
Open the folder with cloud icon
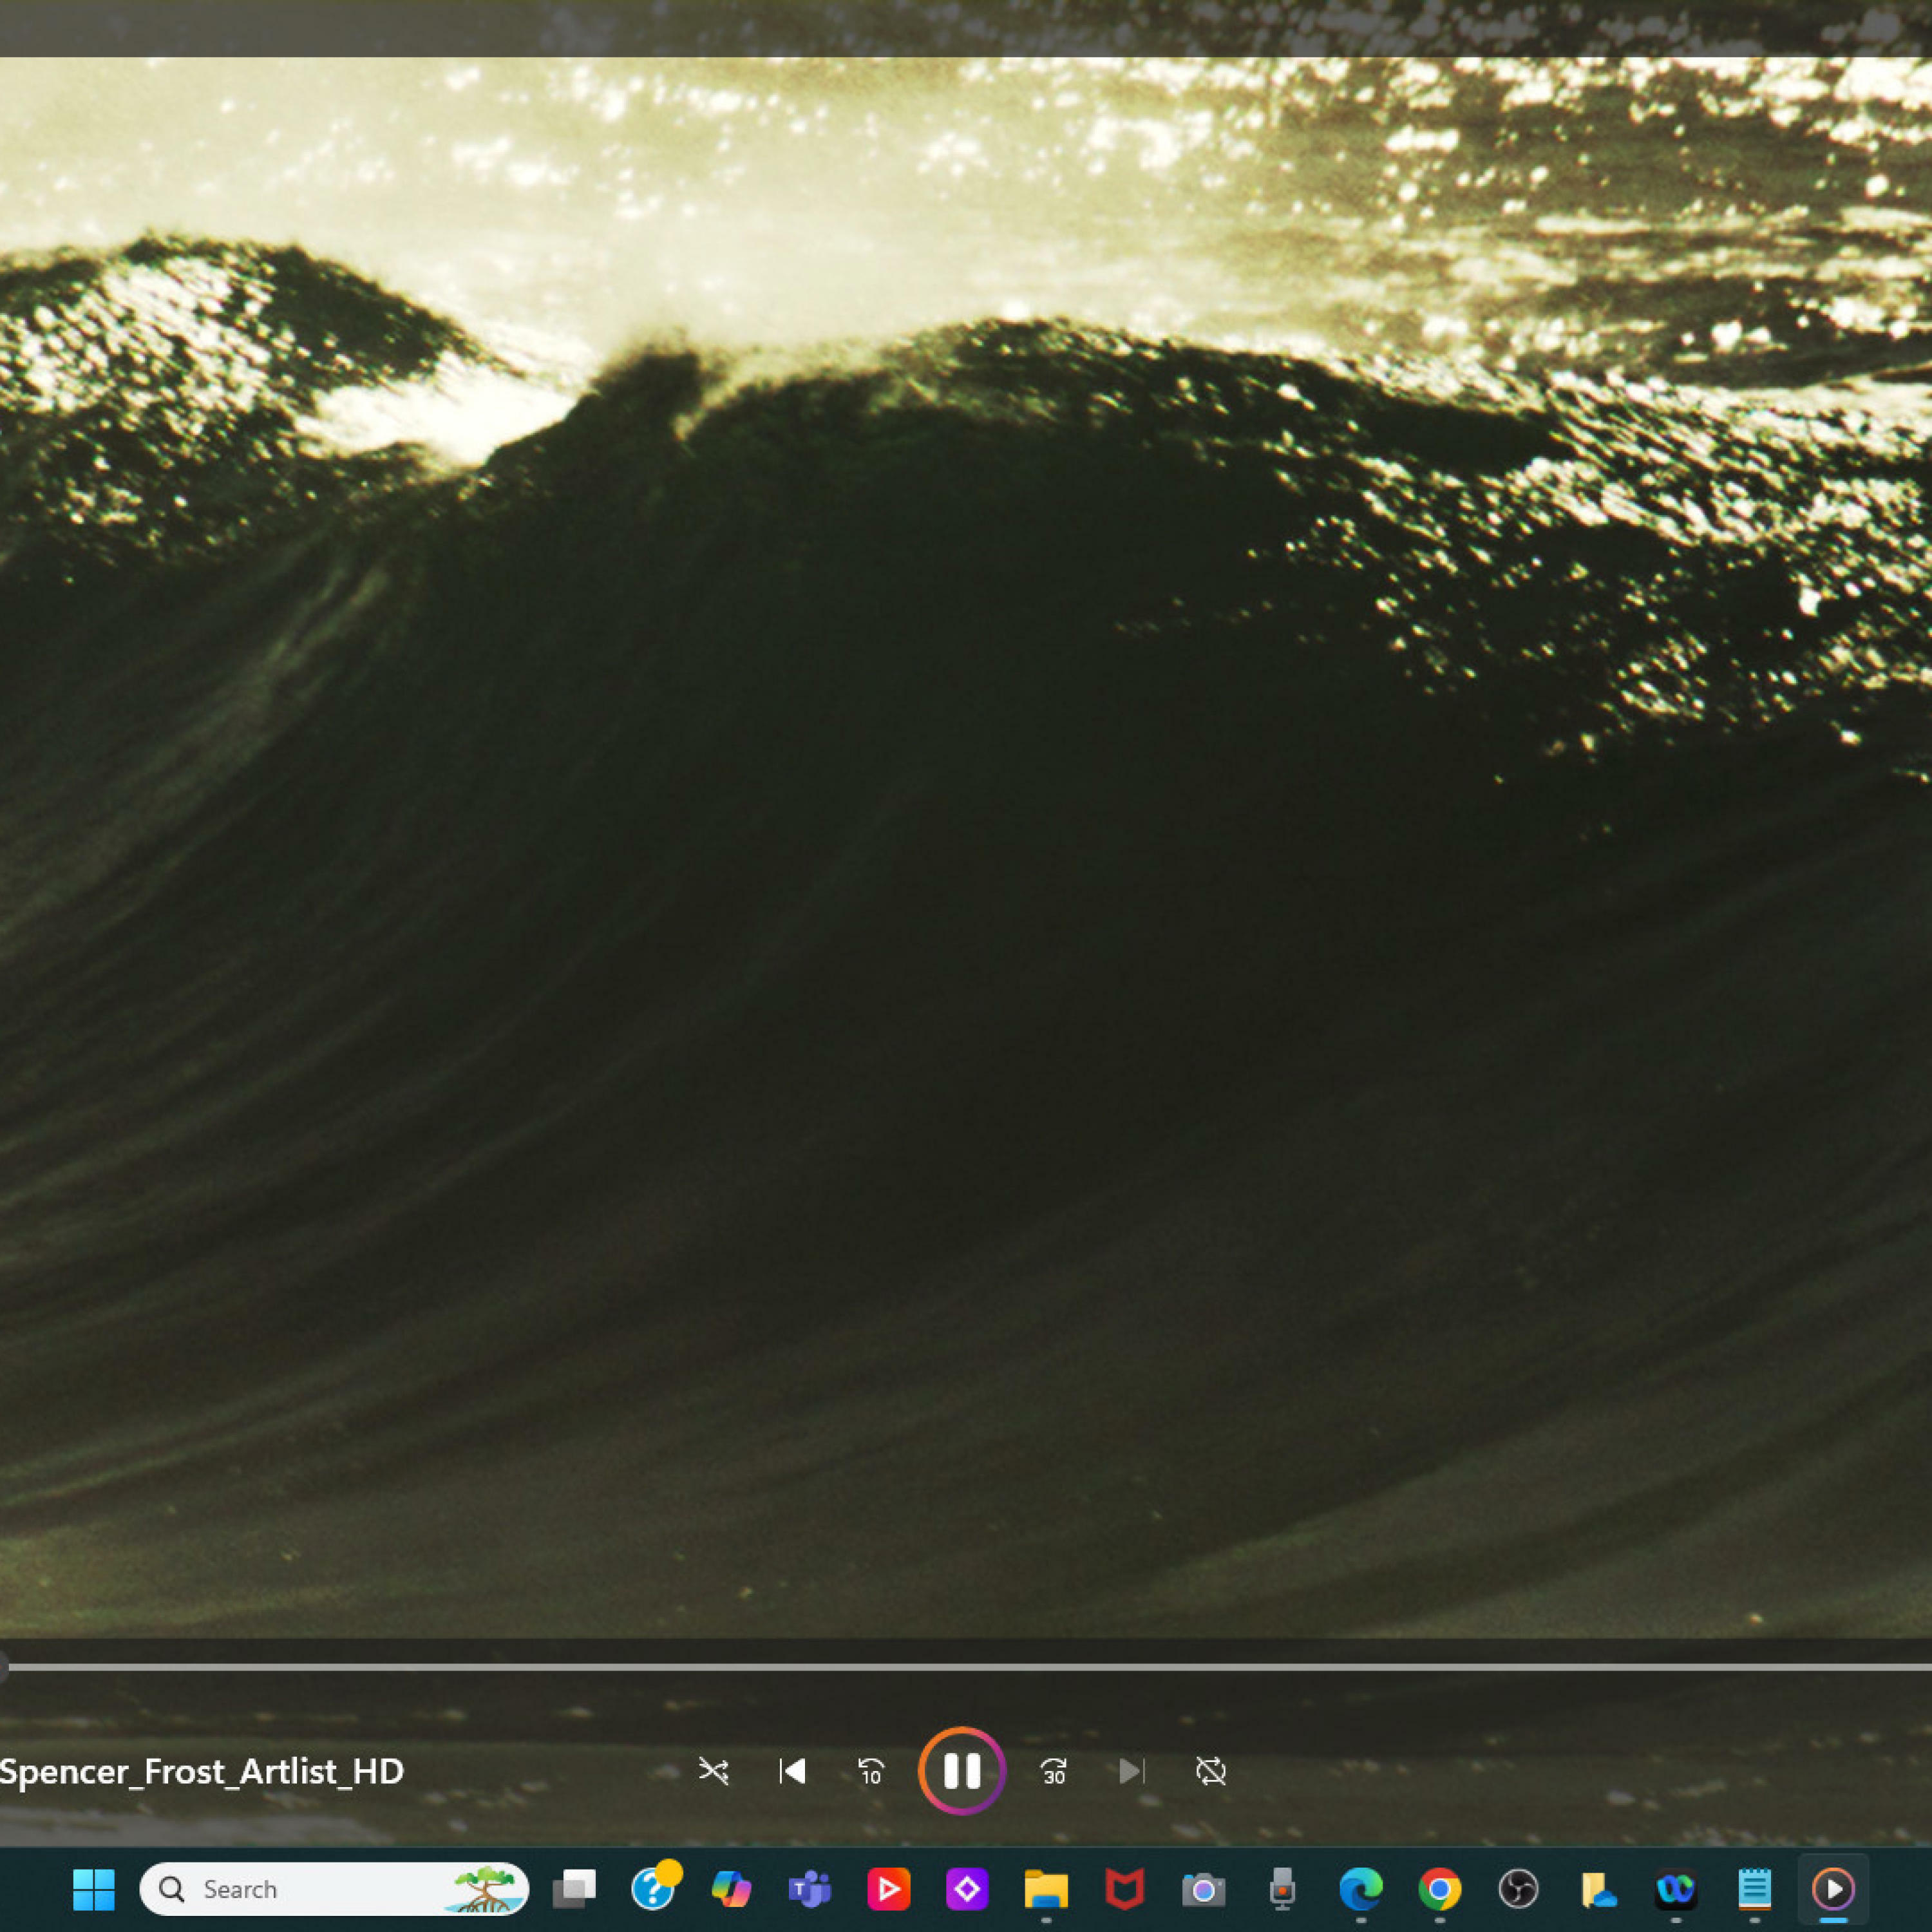point(1597,1889)
